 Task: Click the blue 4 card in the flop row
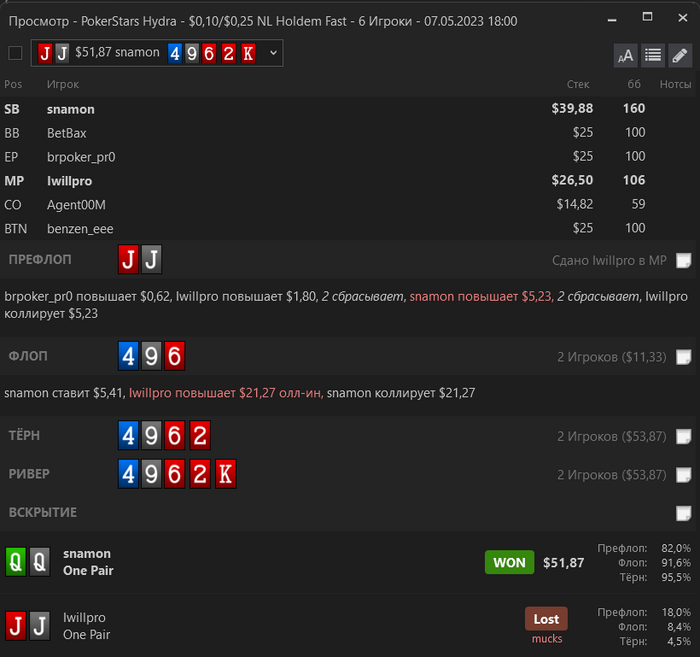pos(129,356)
